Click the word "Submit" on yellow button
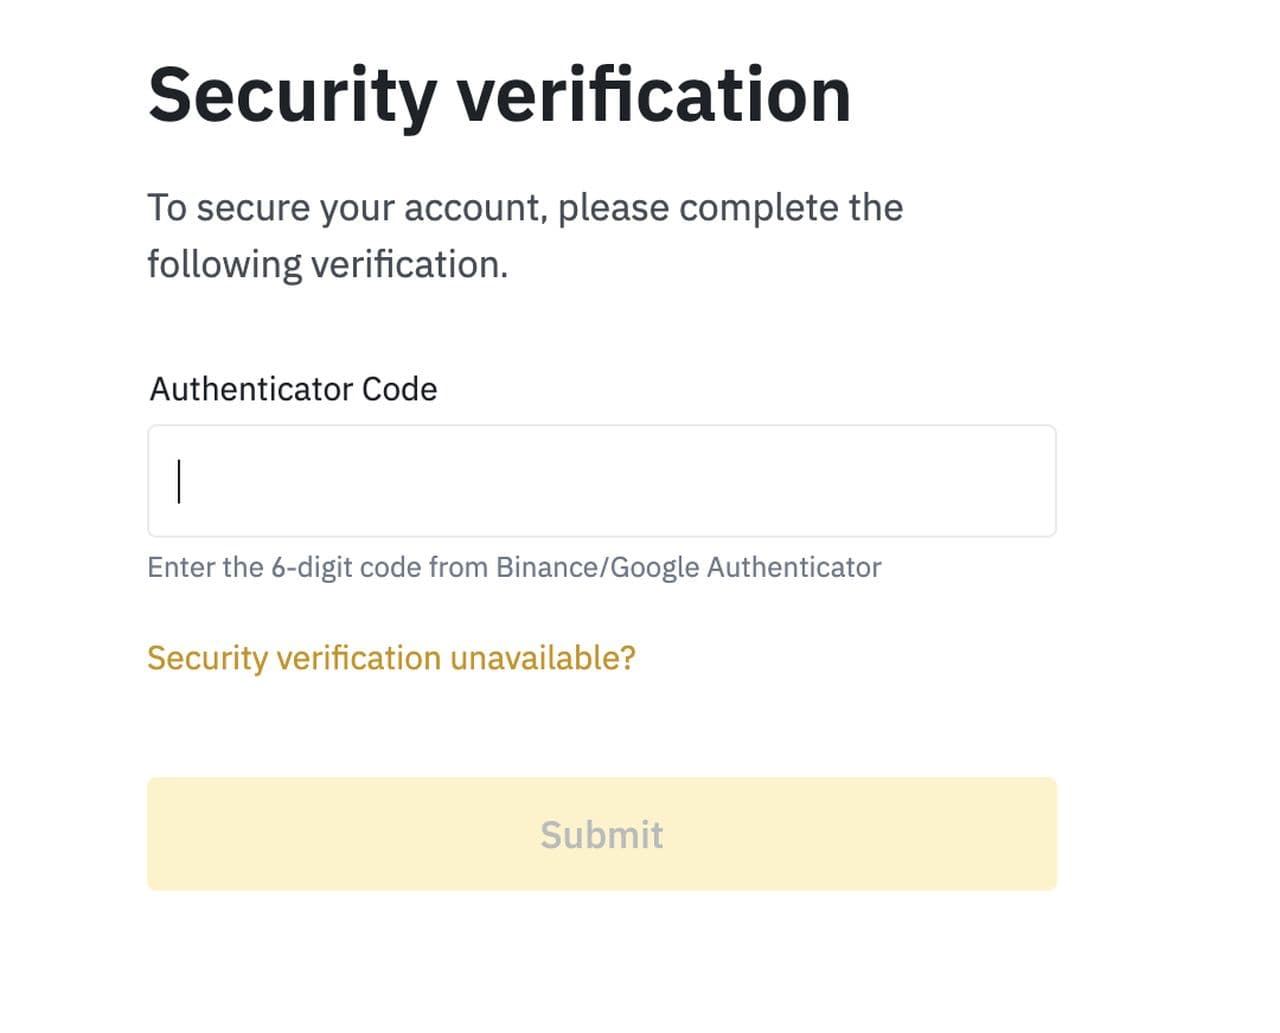1280x1033 pixels. (x=601, y=835)
